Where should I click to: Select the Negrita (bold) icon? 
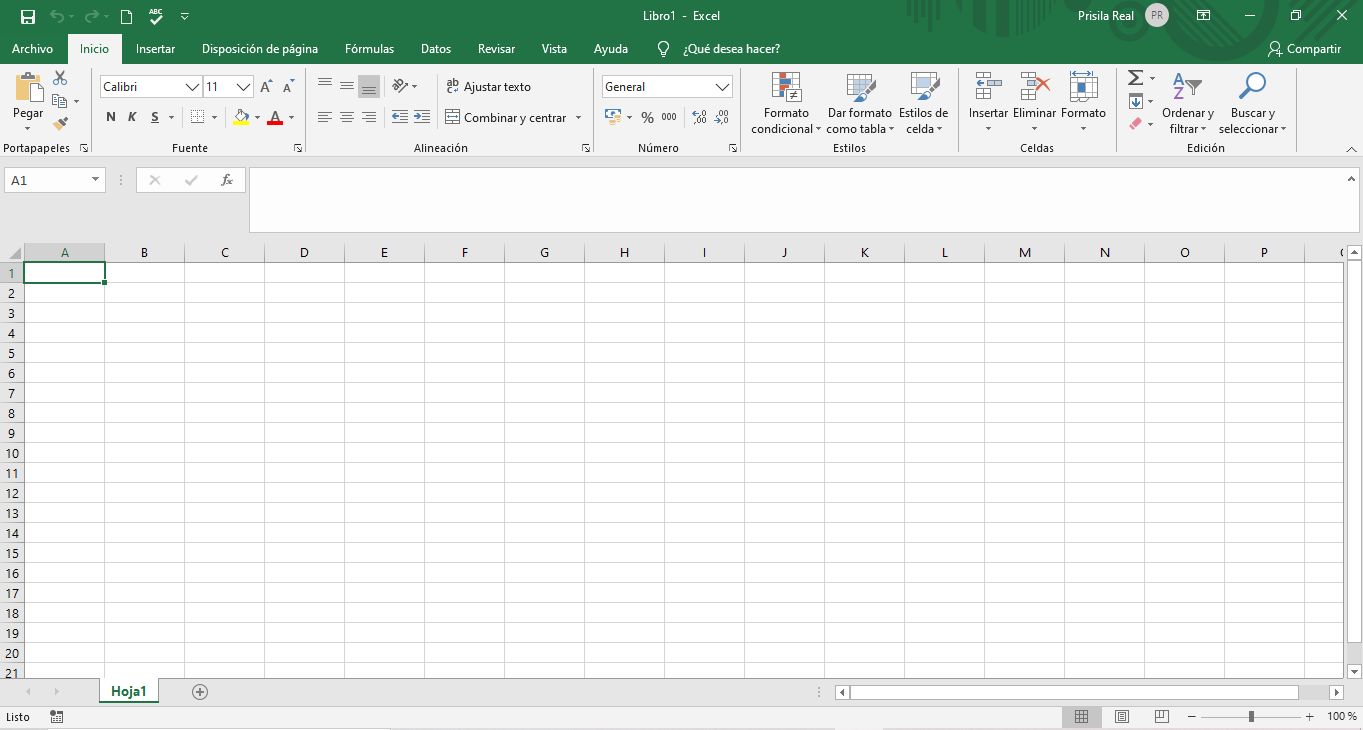pyautogui.click(x=110, y=116)
